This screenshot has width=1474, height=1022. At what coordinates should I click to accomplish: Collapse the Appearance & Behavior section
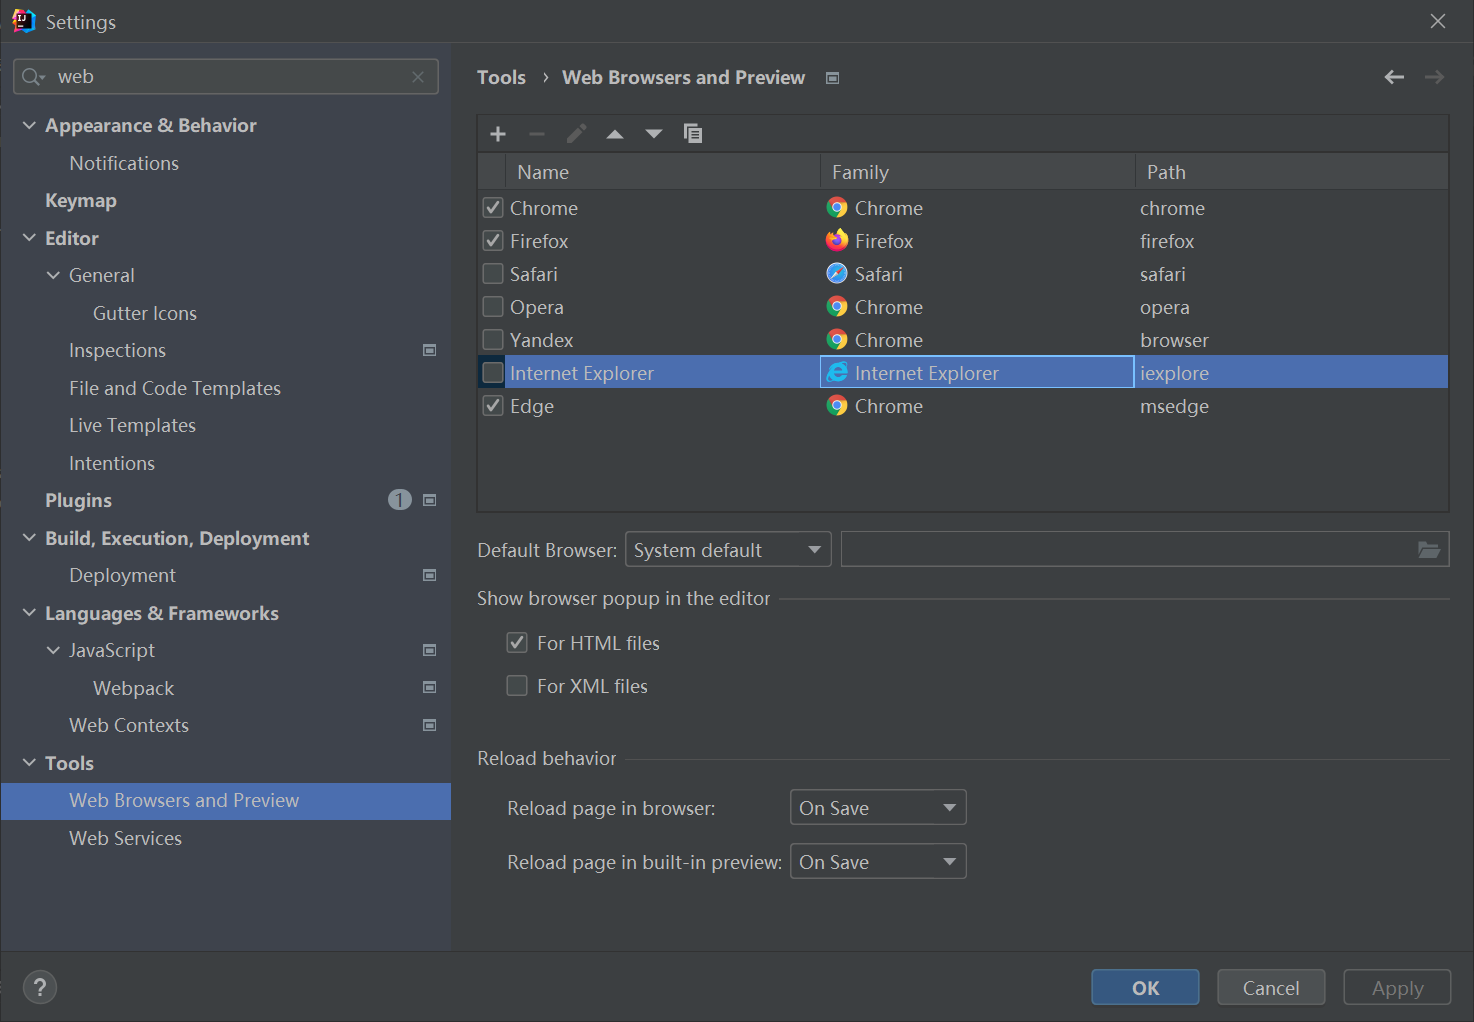point(29,125)
